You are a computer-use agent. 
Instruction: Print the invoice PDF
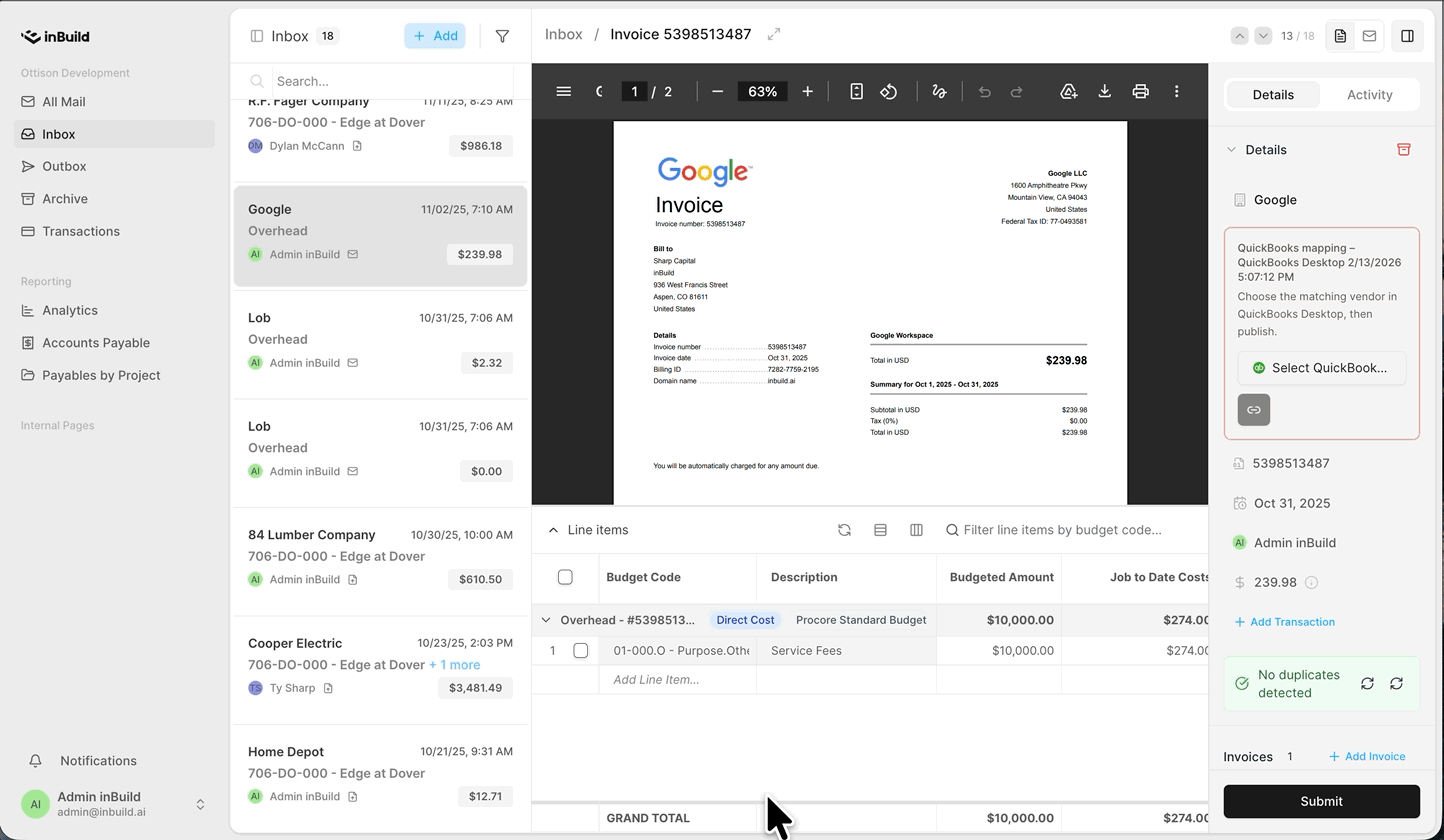click(1141, 91)
